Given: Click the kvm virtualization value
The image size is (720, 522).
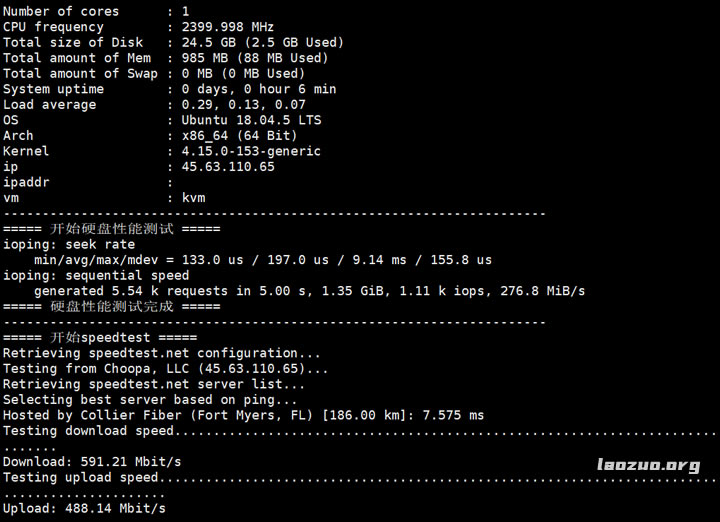Looking at the screenshot, I should coord(193,198).
